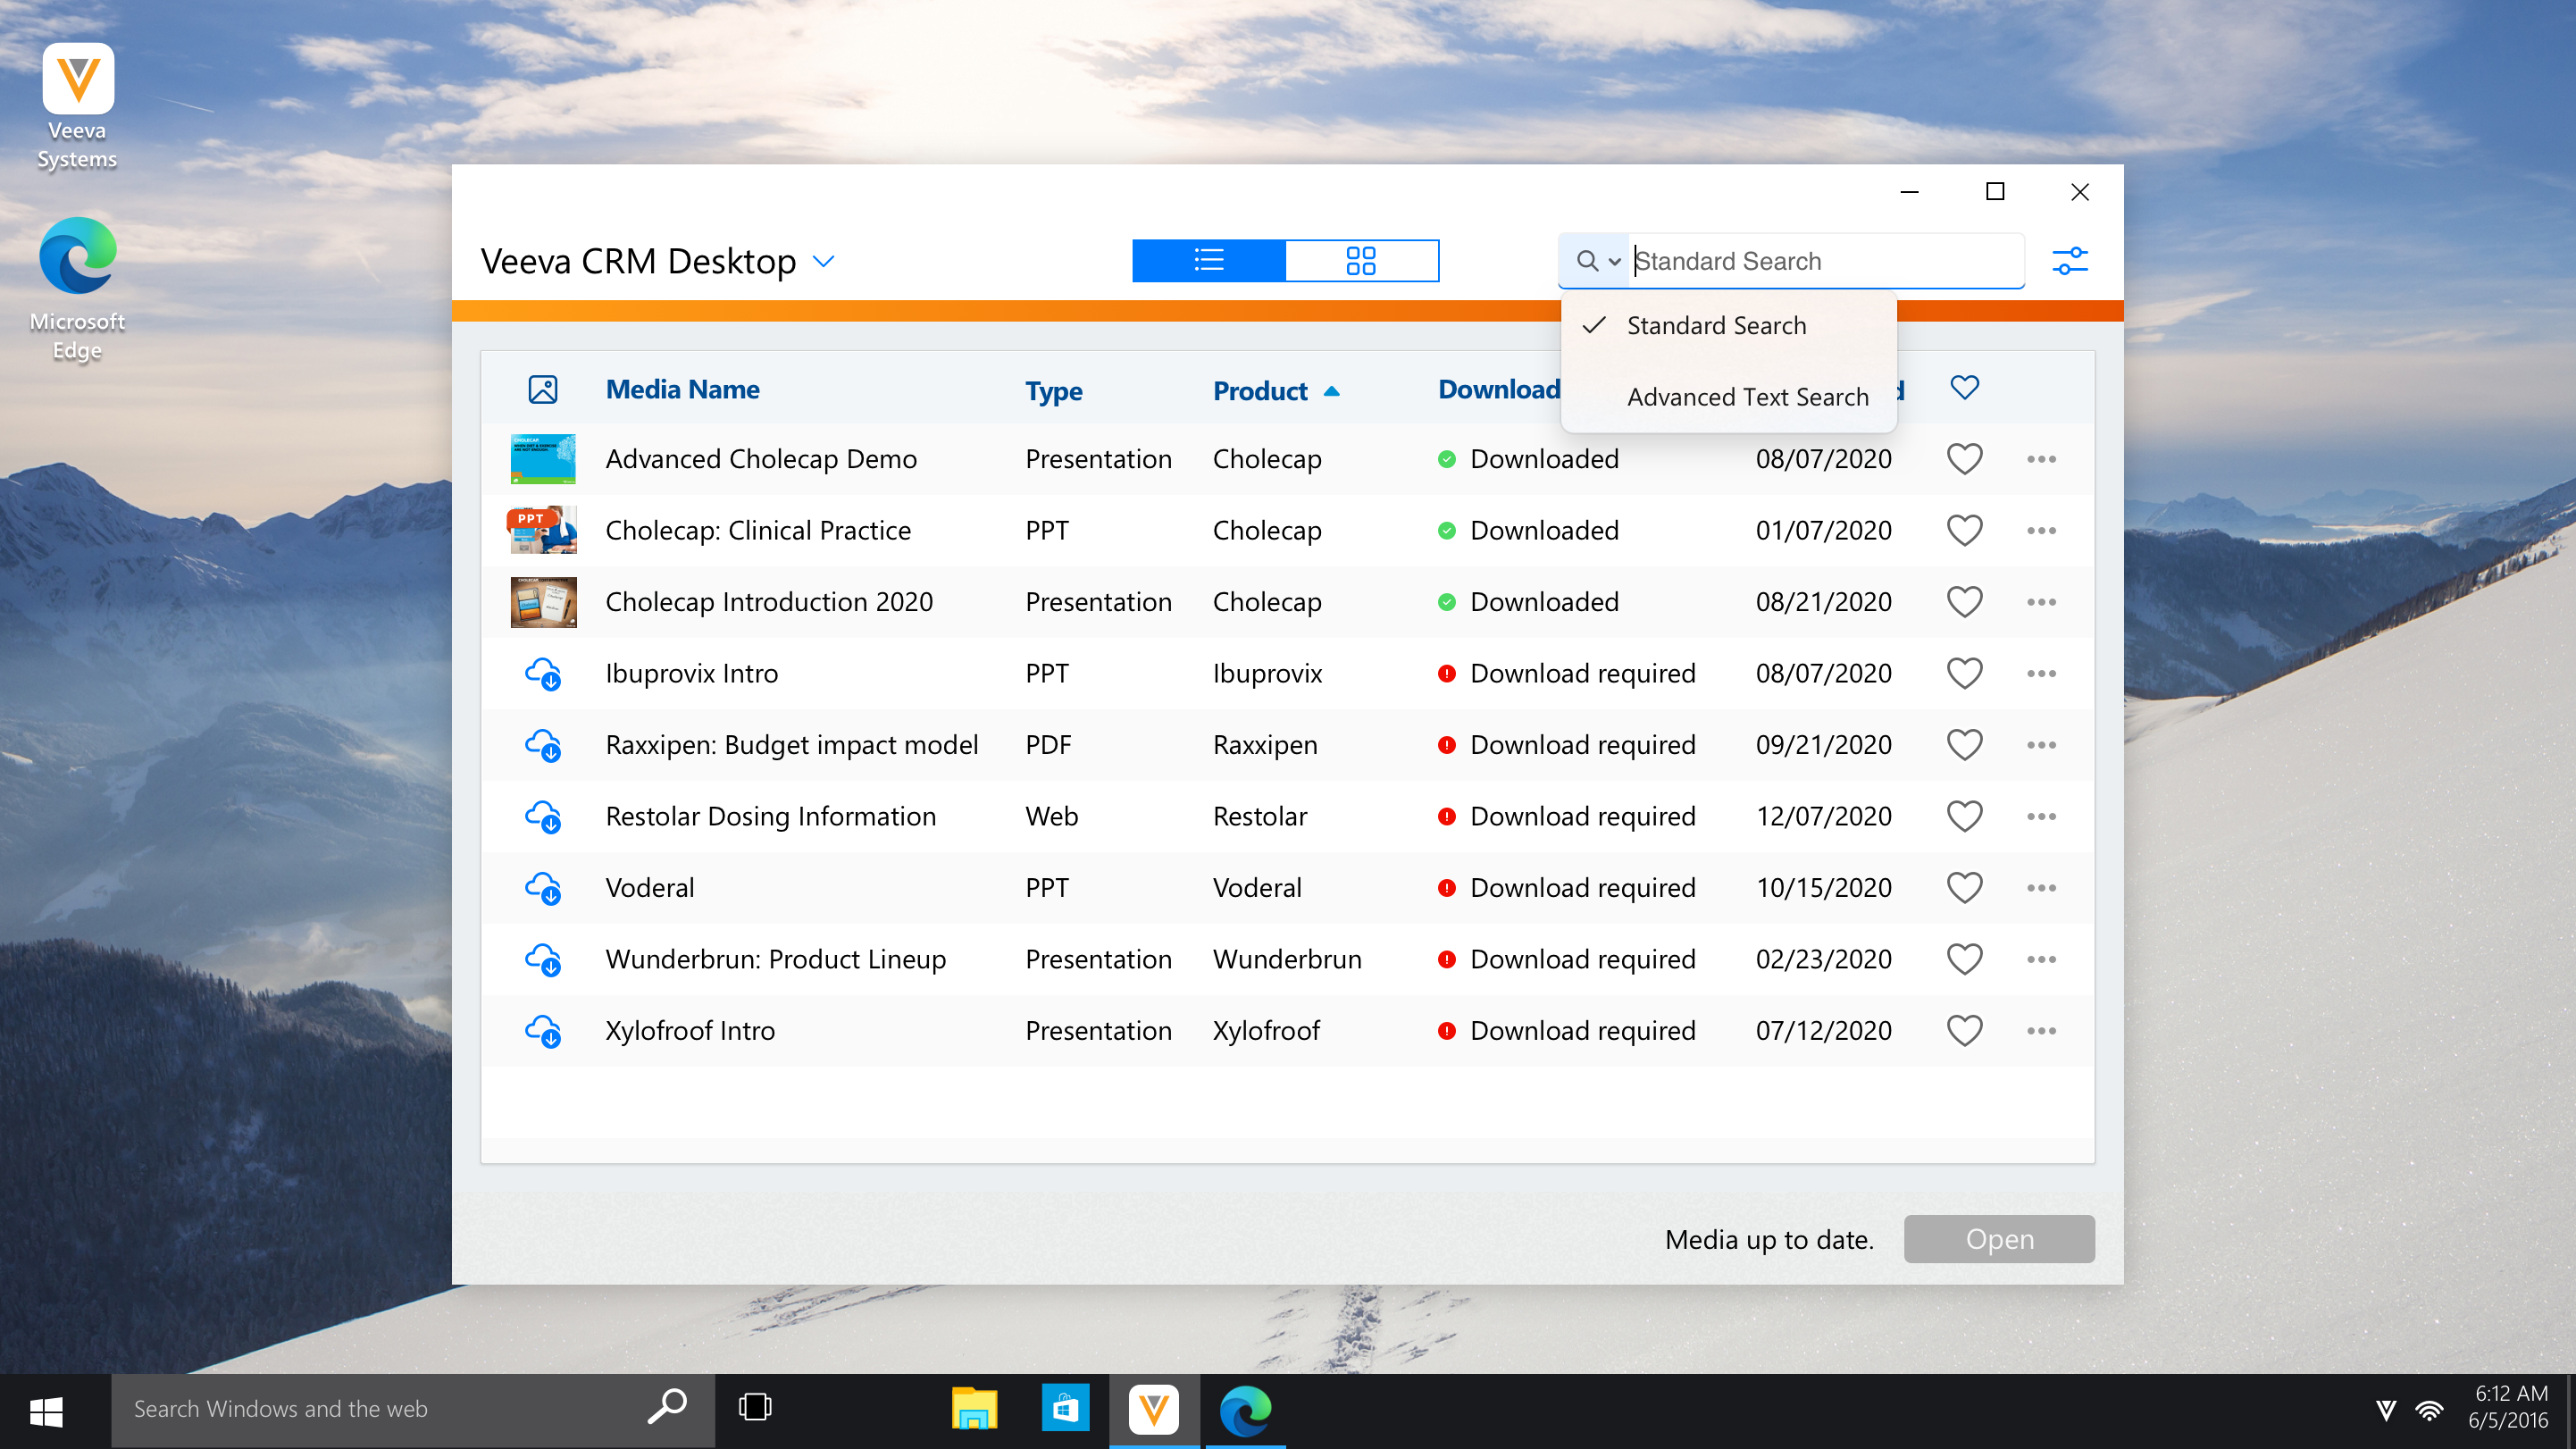The width and height of the screenshot is (2576, 1449).
Task: Click the Open button
Action: (1998, 1239)
